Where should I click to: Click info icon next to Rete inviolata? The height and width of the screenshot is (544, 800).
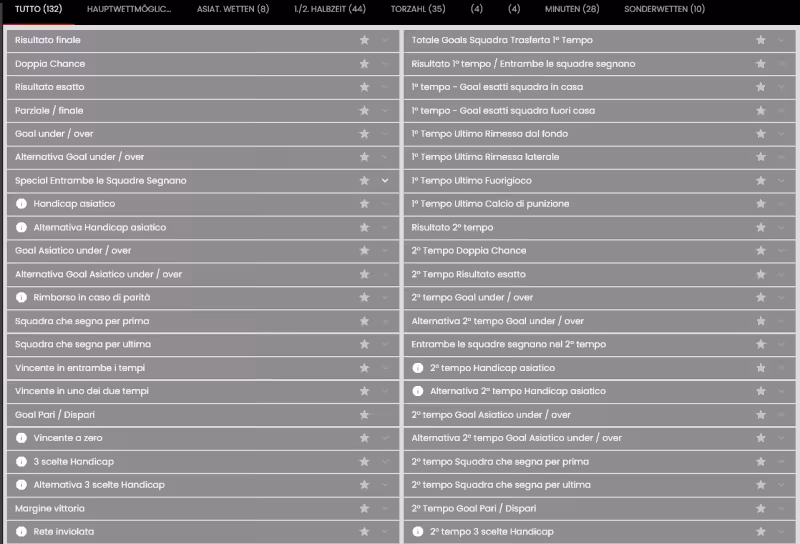(x=21, y=531)
